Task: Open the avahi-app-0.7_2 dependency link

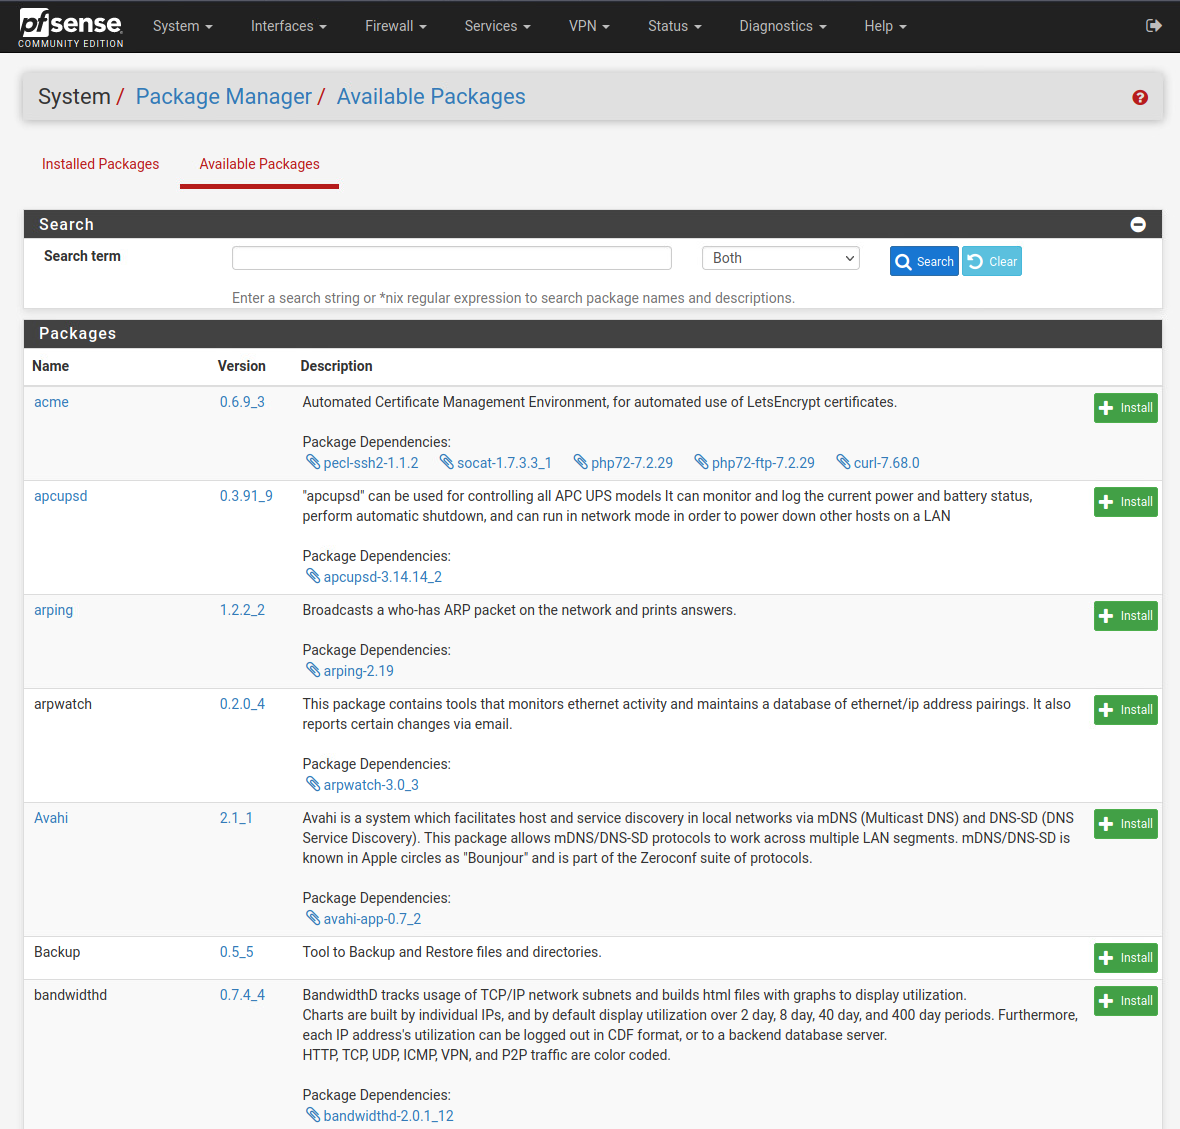Action: pyautogui.click(x=373, y=919)
